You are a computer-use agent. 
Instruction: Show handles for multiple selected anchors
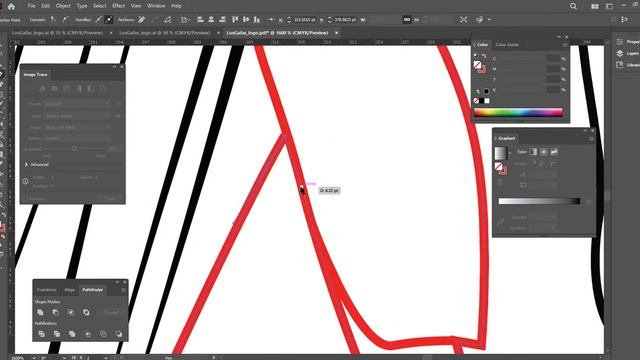99,20
